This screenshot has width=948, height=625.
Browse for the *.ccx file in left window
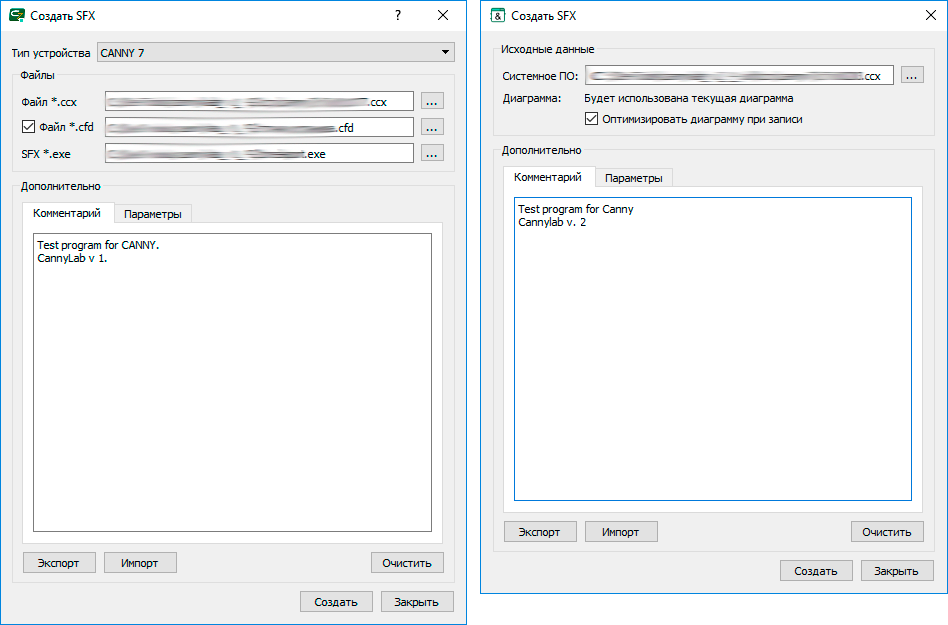pos(432,101)
